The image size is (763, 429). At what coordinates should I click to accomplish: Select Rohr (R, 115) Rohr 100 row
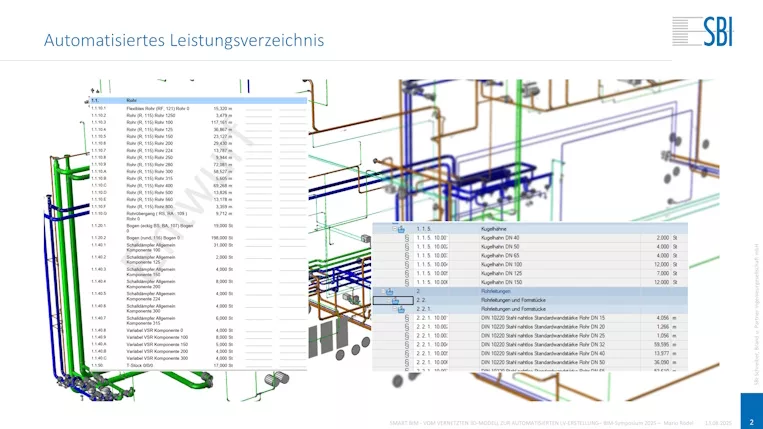coord(199,123)
